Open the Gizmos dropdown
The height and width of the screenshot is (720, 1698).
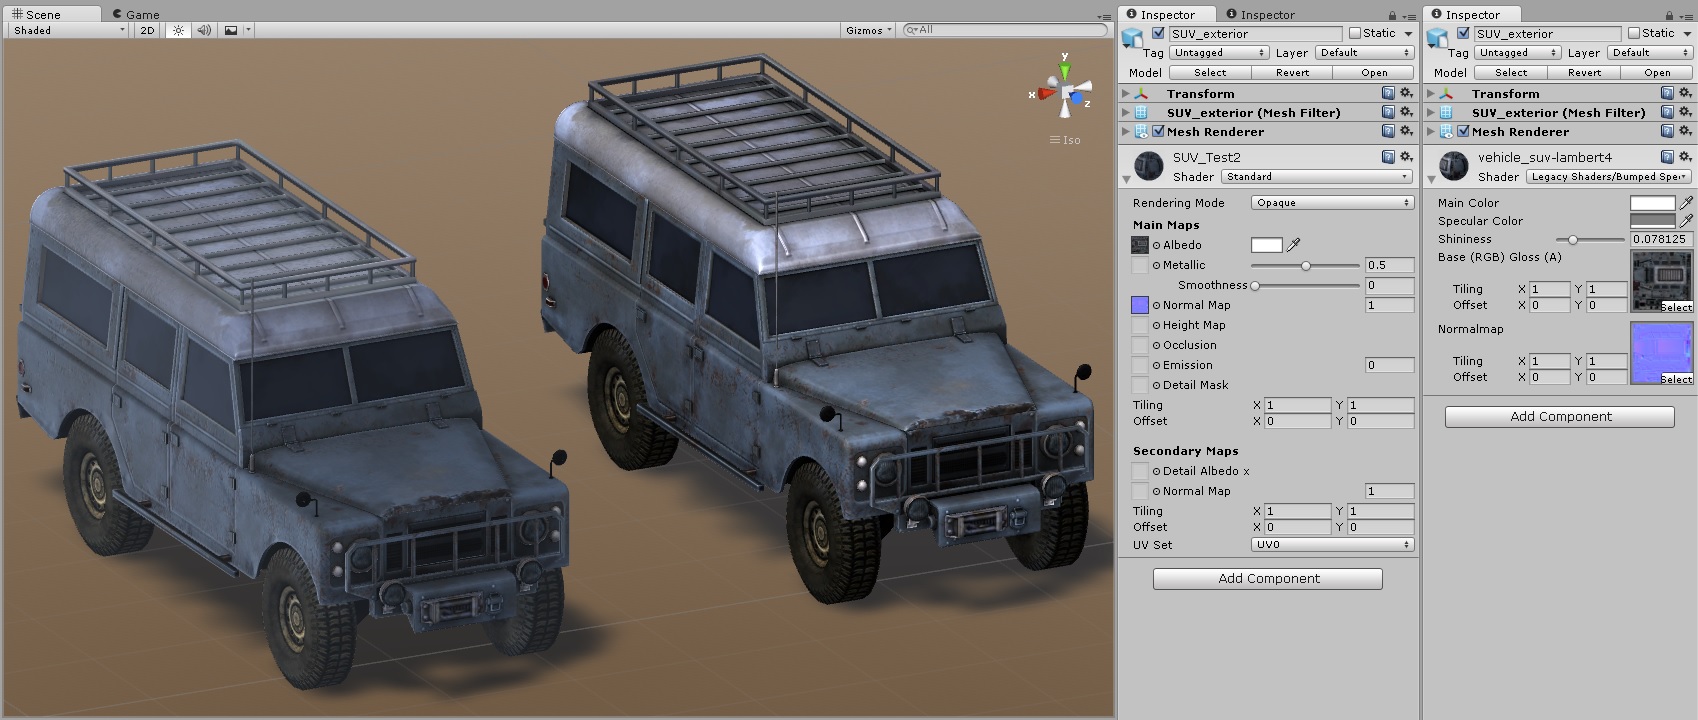coord(869,30)
